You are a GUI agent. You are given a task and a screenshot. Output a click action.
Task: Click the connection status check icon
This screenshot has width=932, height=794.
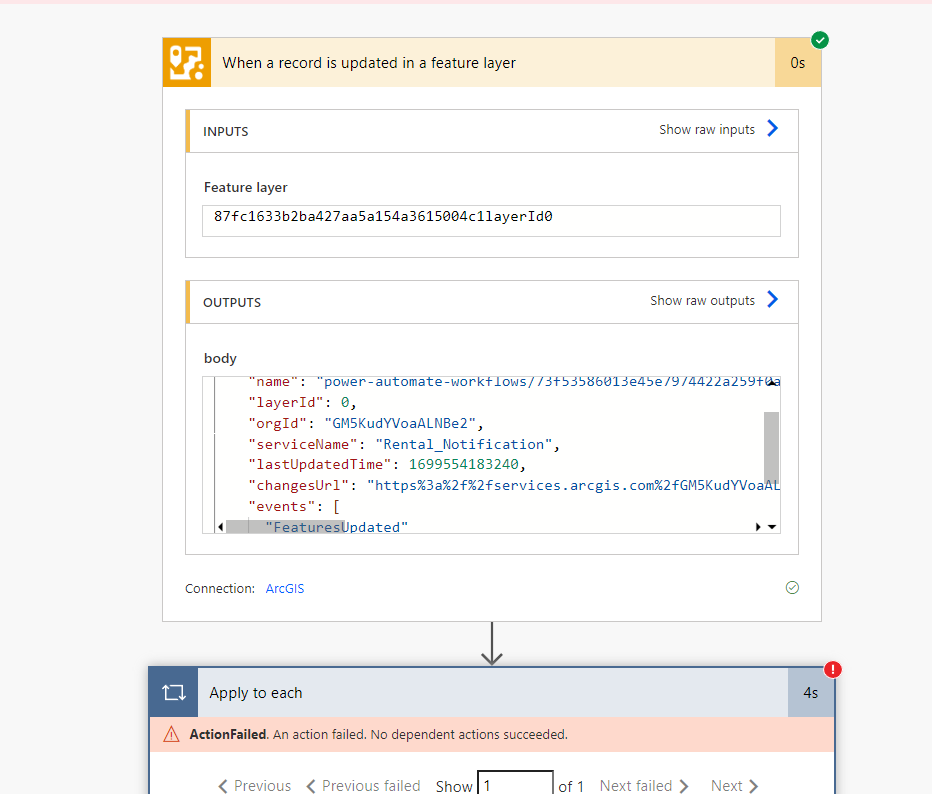[792, 588]
